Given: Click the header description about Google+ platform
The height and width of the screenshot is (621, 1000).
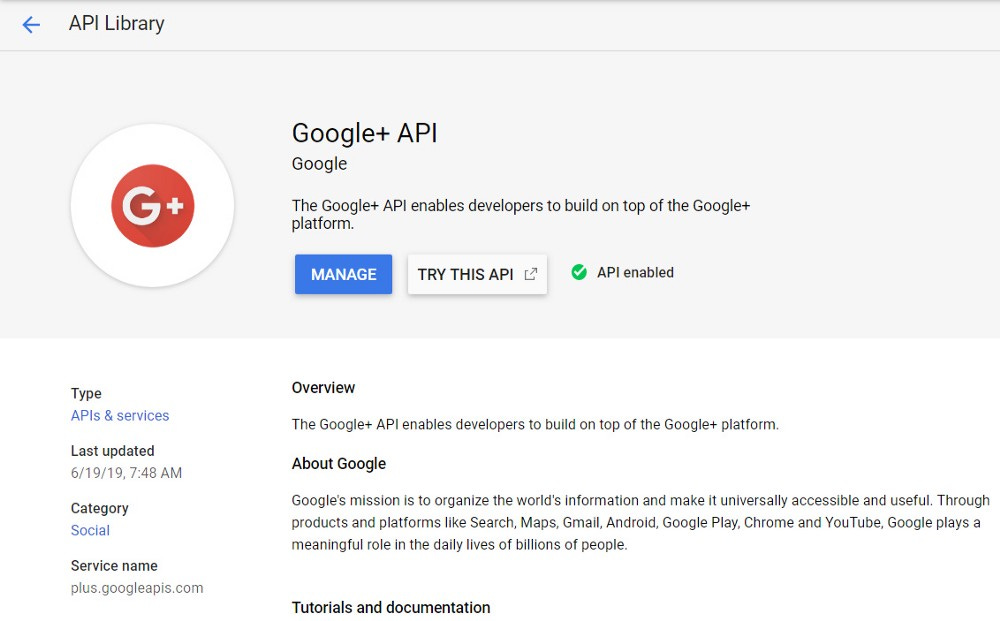Looking at the screenshot, I should point(521,214).
